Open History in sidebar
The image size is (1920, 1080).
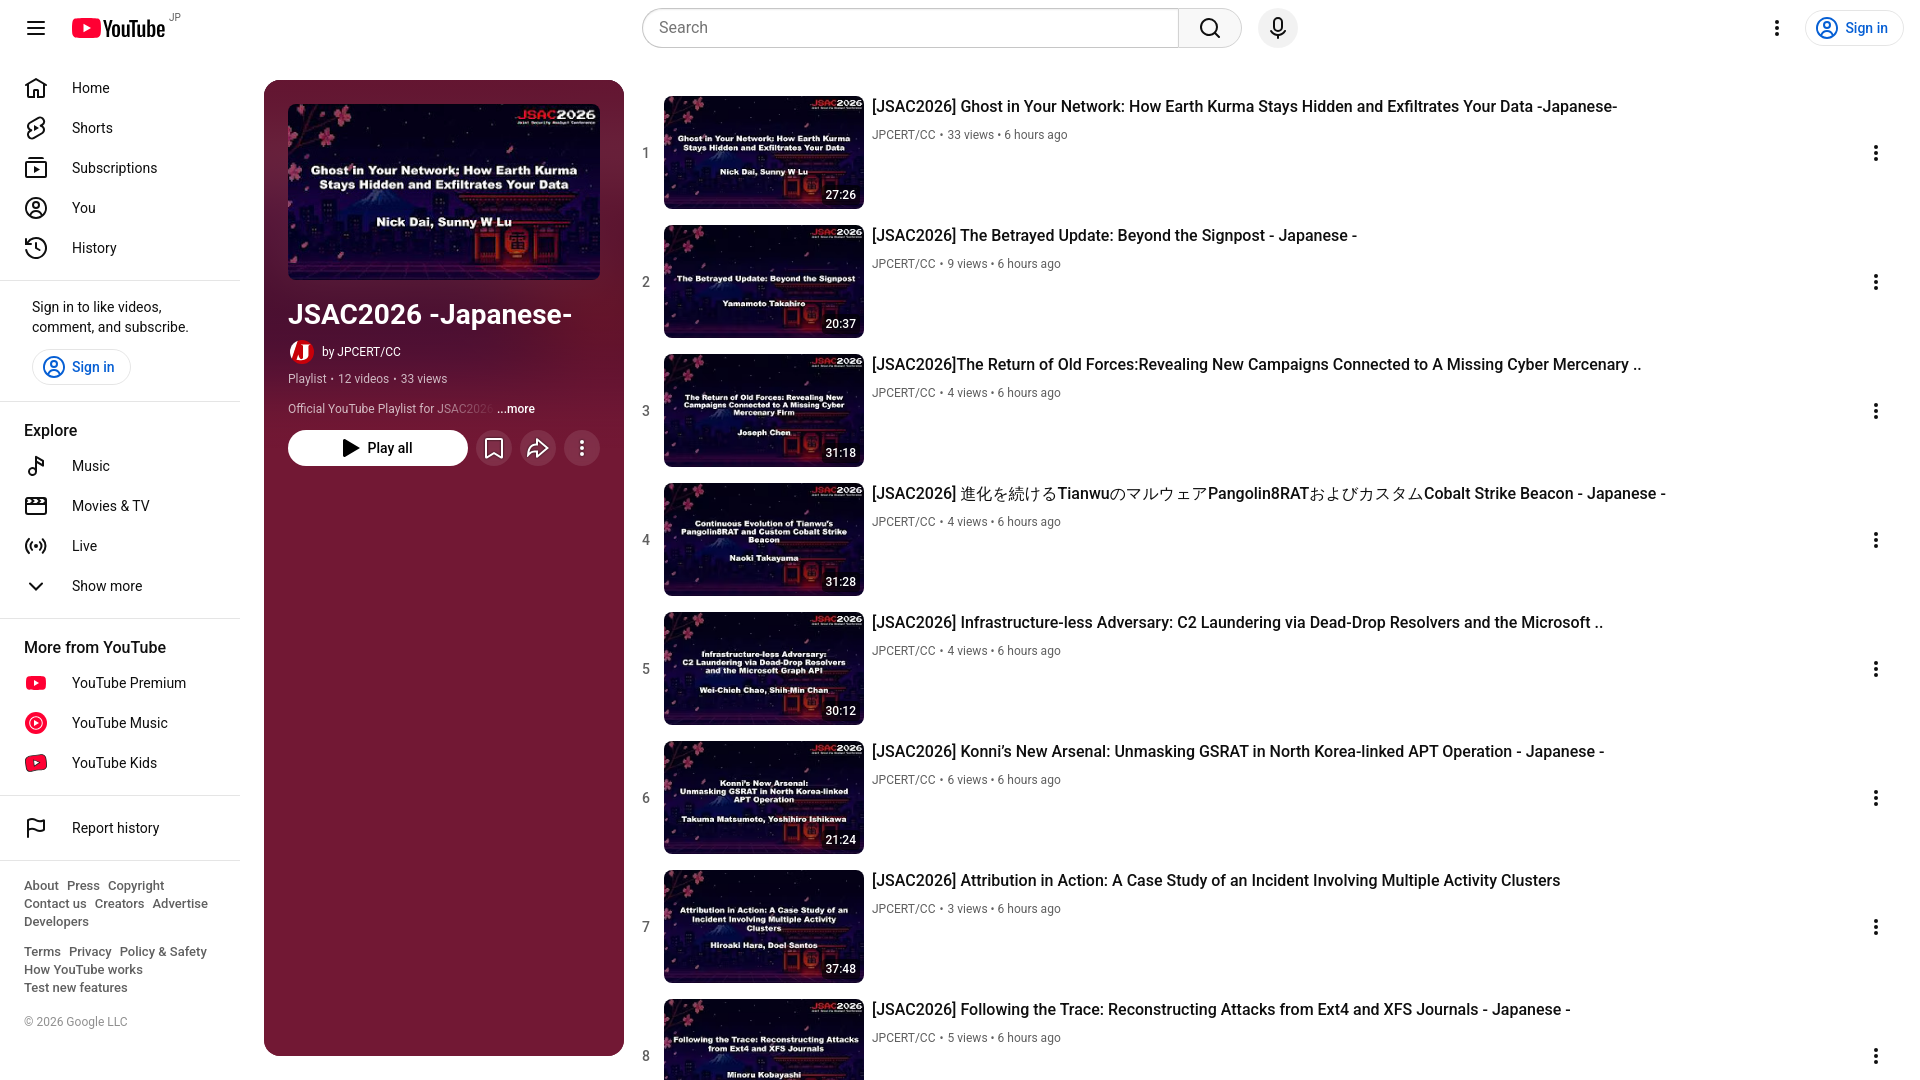[x=94, y=248]
